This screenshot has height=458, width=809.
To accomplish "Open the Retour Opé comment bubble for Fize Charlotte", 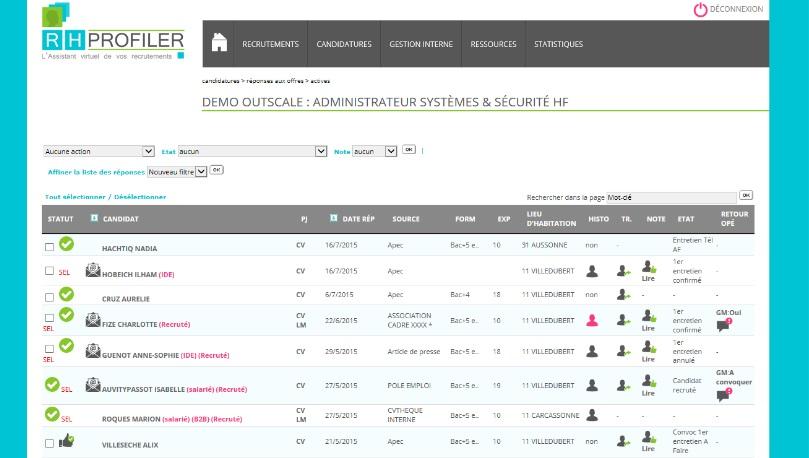I will coord(724,325).
